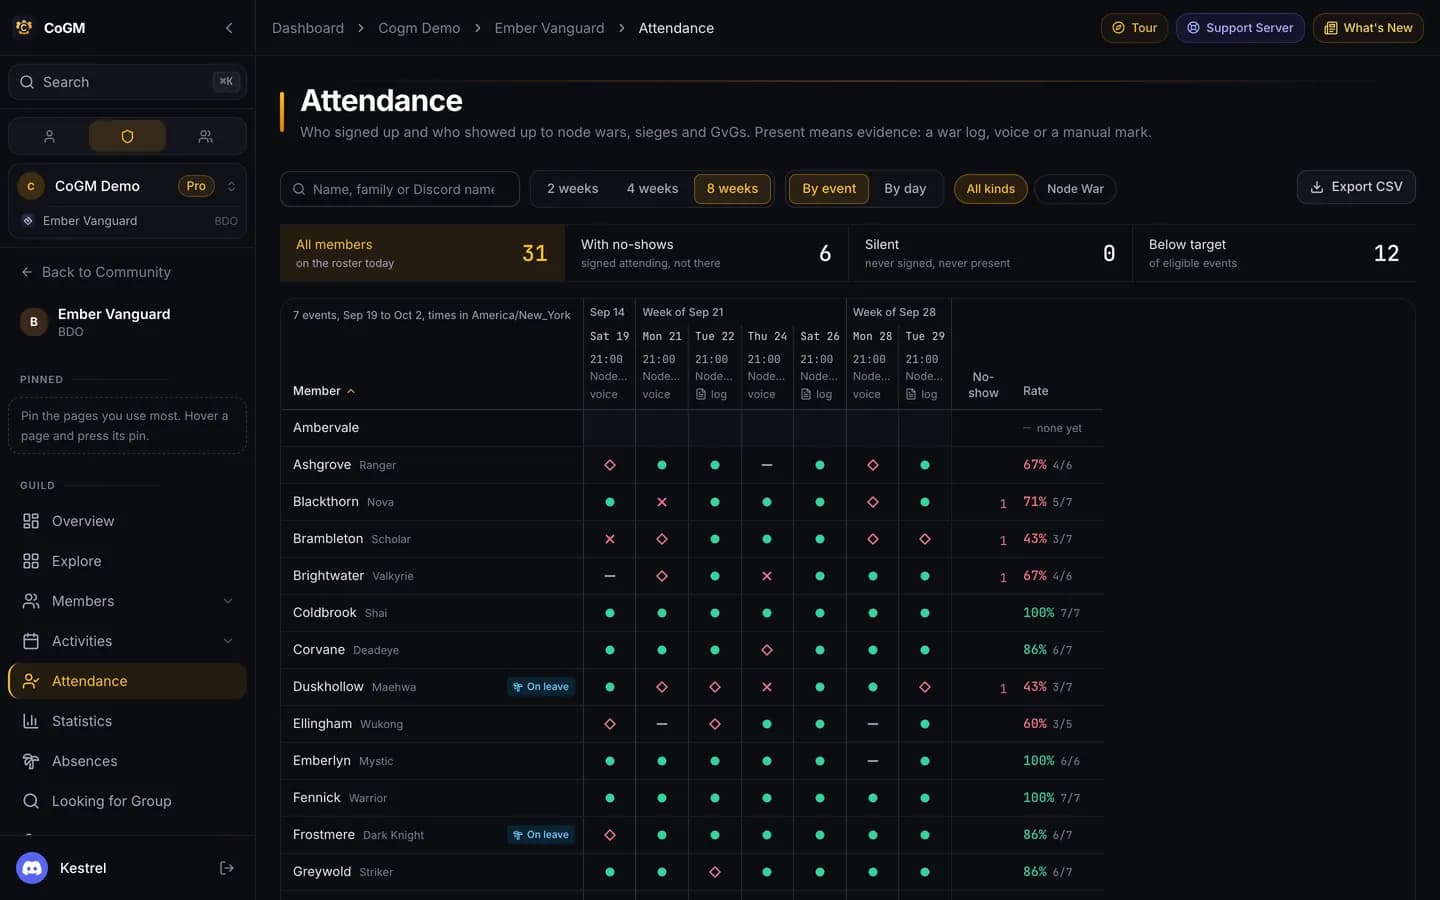Open What's New
The image size is (1440, 900).
[x=1368, y=28]
